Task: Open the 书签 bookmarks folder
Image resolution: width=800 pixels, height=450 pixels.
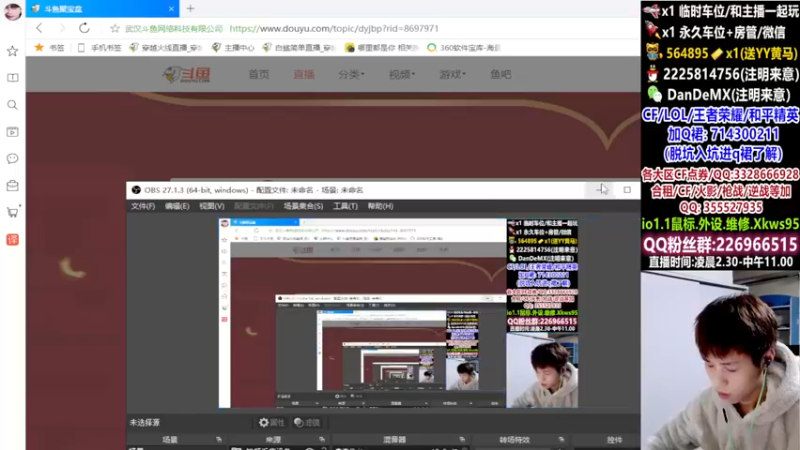Action: click(x=49, y=47)
